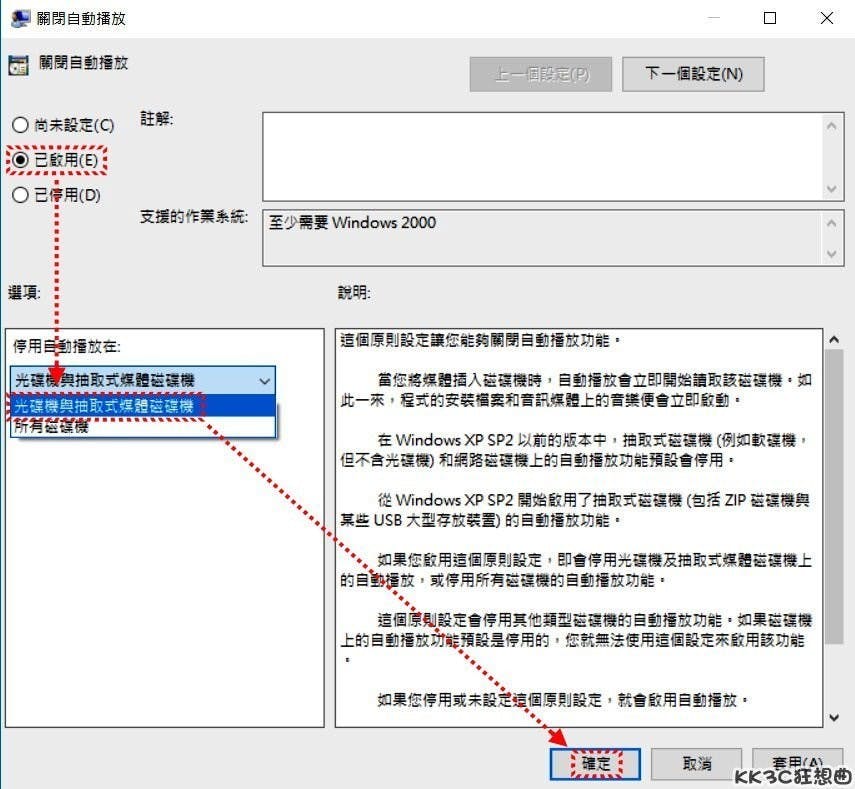Click 上一個設定(P) button
Screen dimensions: 855x789
tap(540, 74)
